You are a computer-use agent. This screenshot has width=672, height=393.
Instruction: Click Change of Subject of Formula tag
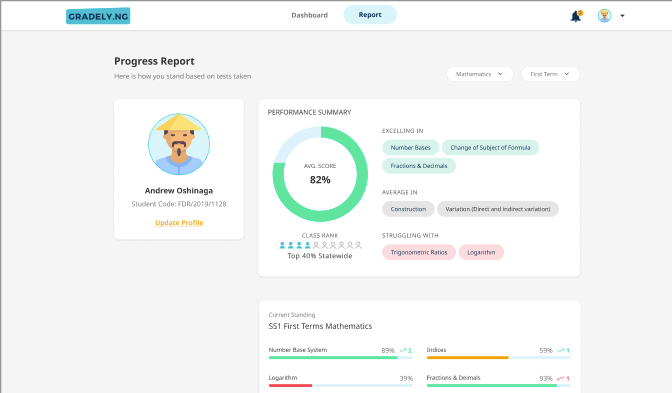pos(490,147)
